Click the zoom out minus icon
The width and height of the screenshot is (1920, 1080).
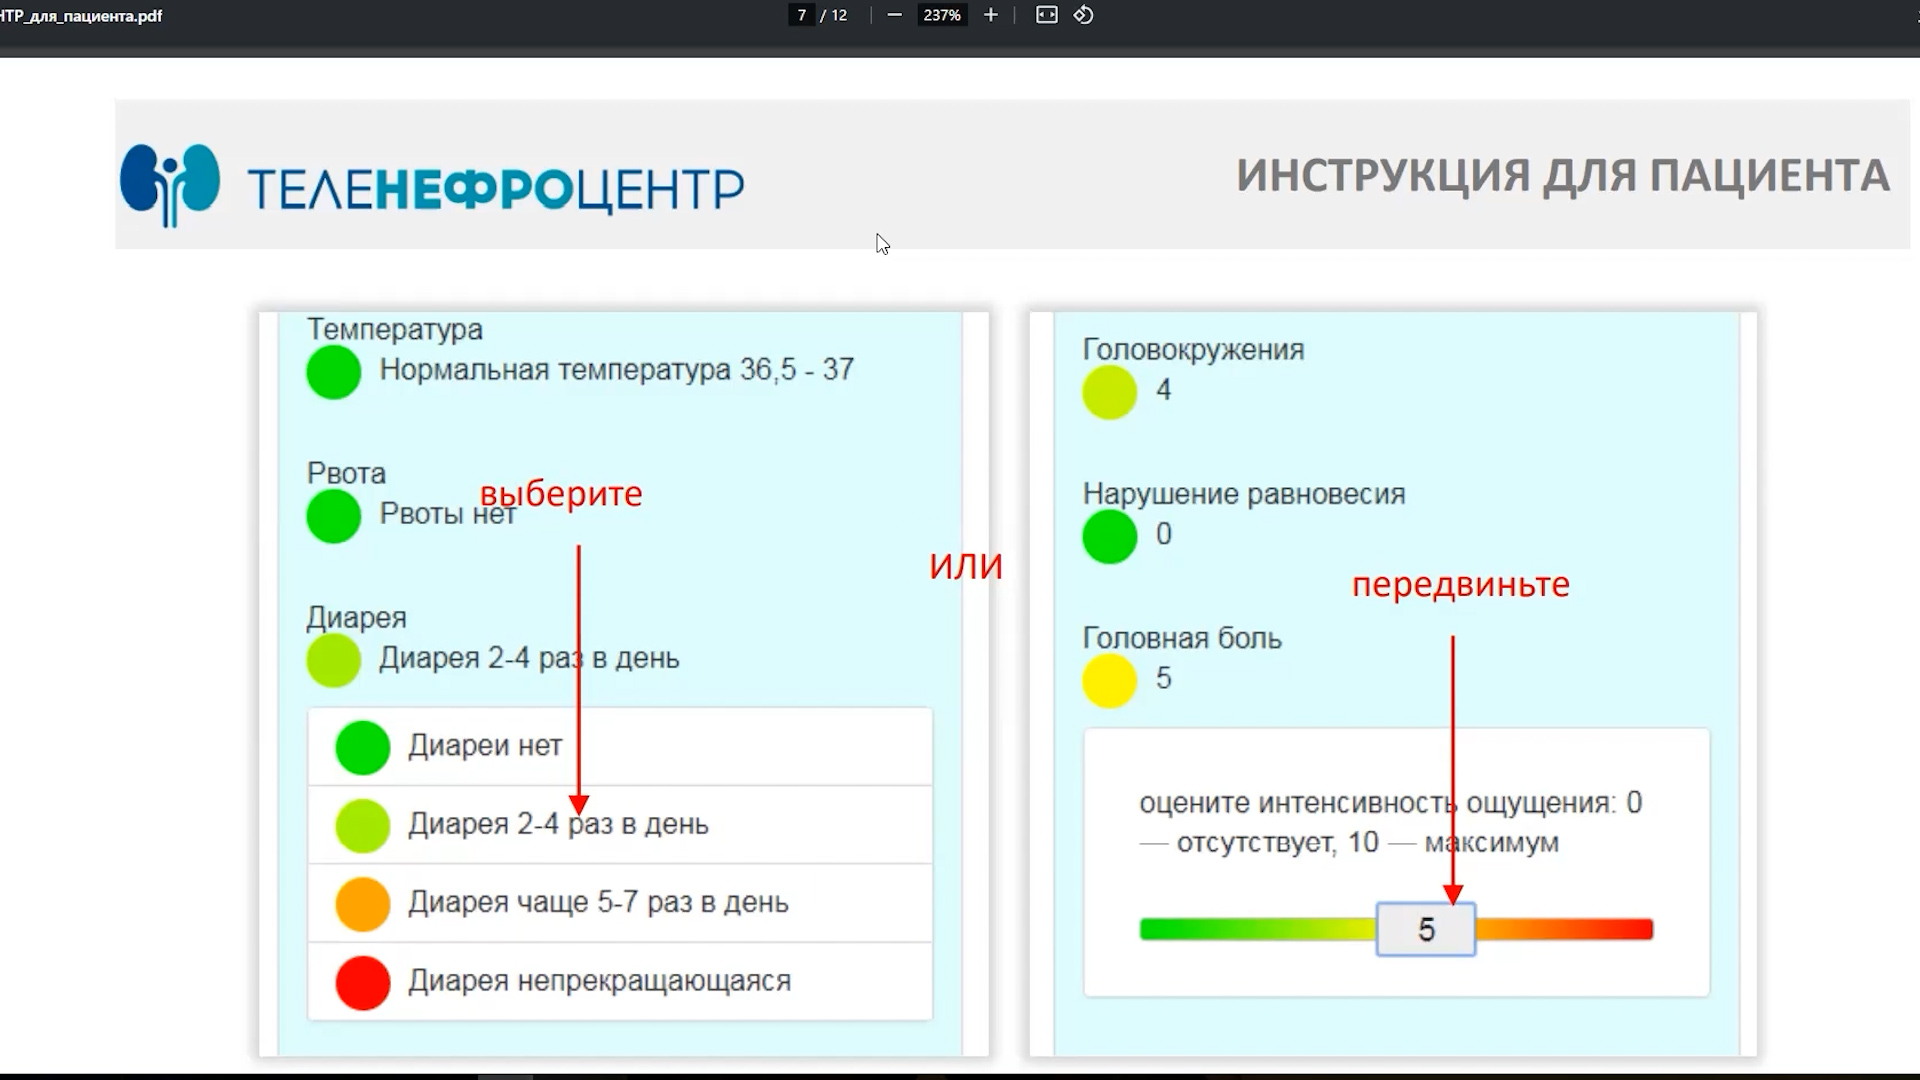[895, 15]
